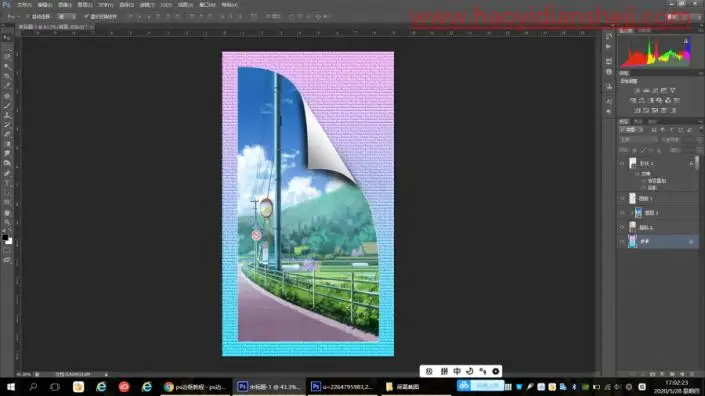The height and width of the screenshot is (396, 705).
Task: Open the 文件 File menu
Action: click(x=24, y=5)
